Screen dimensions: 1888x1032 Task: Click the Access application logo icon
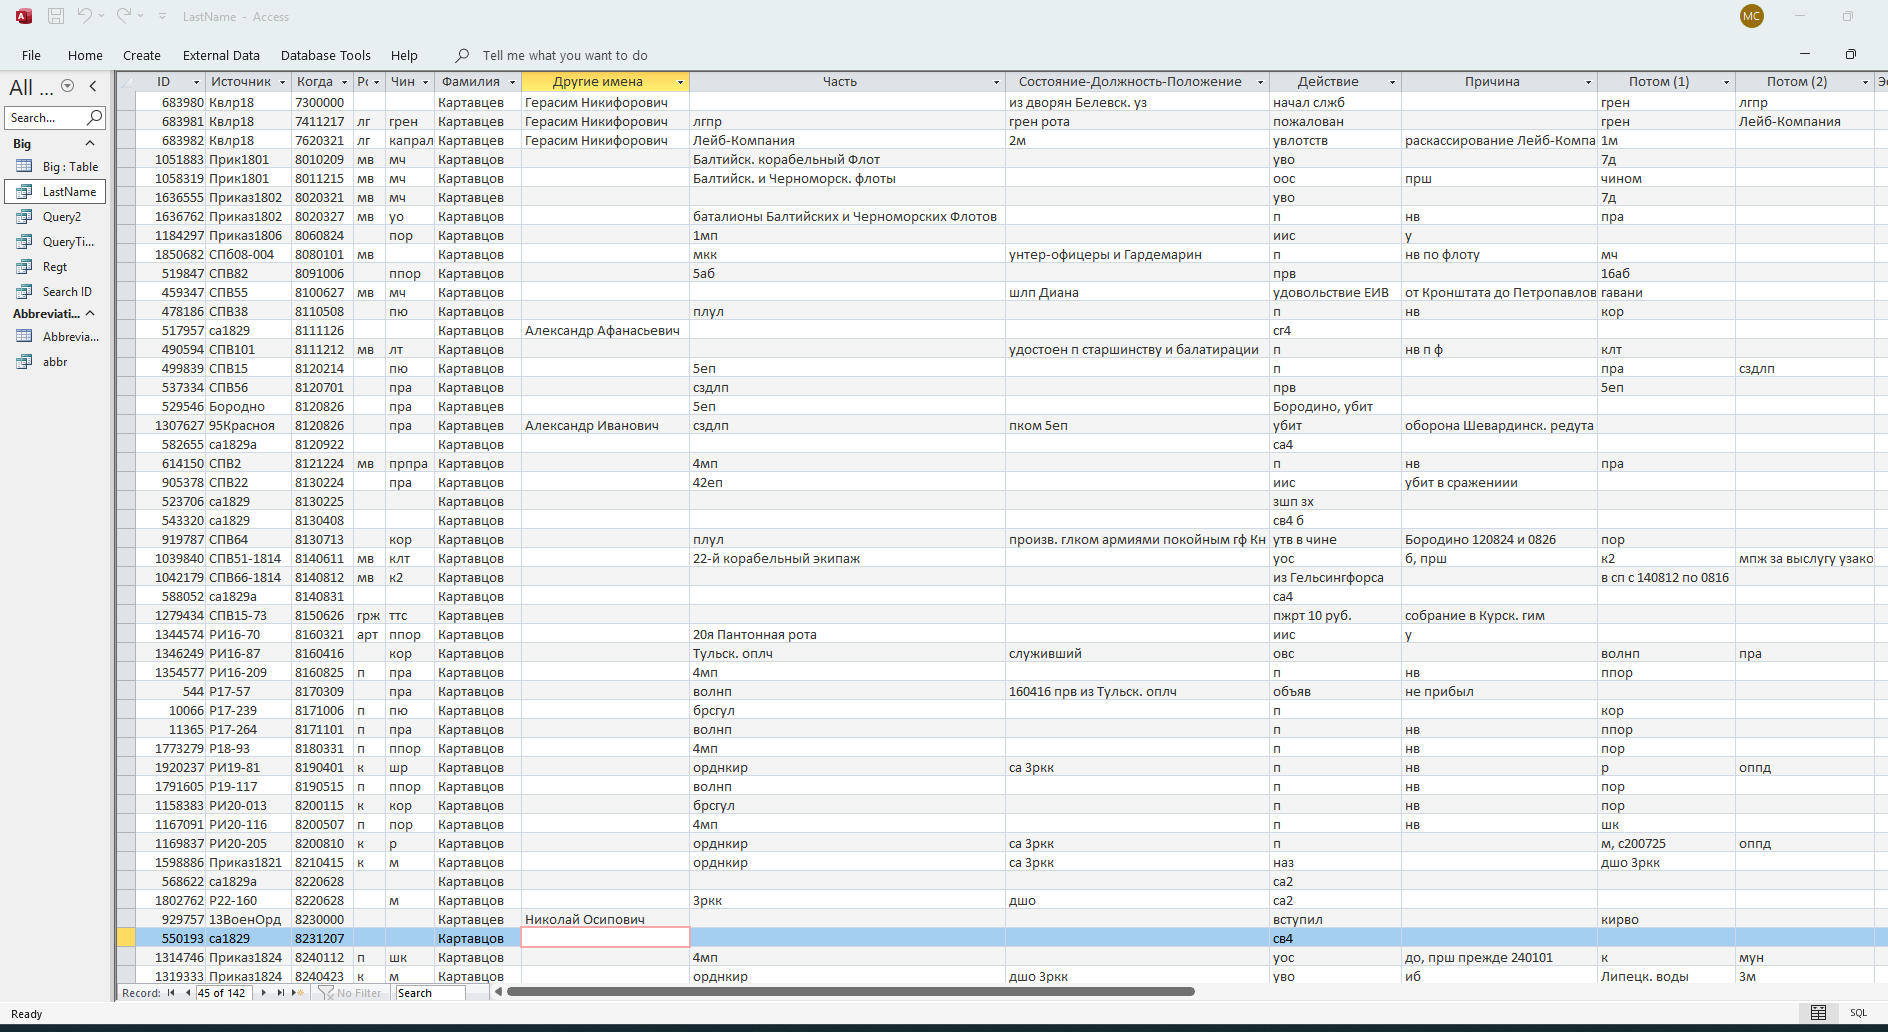click(x=23, y=16)
